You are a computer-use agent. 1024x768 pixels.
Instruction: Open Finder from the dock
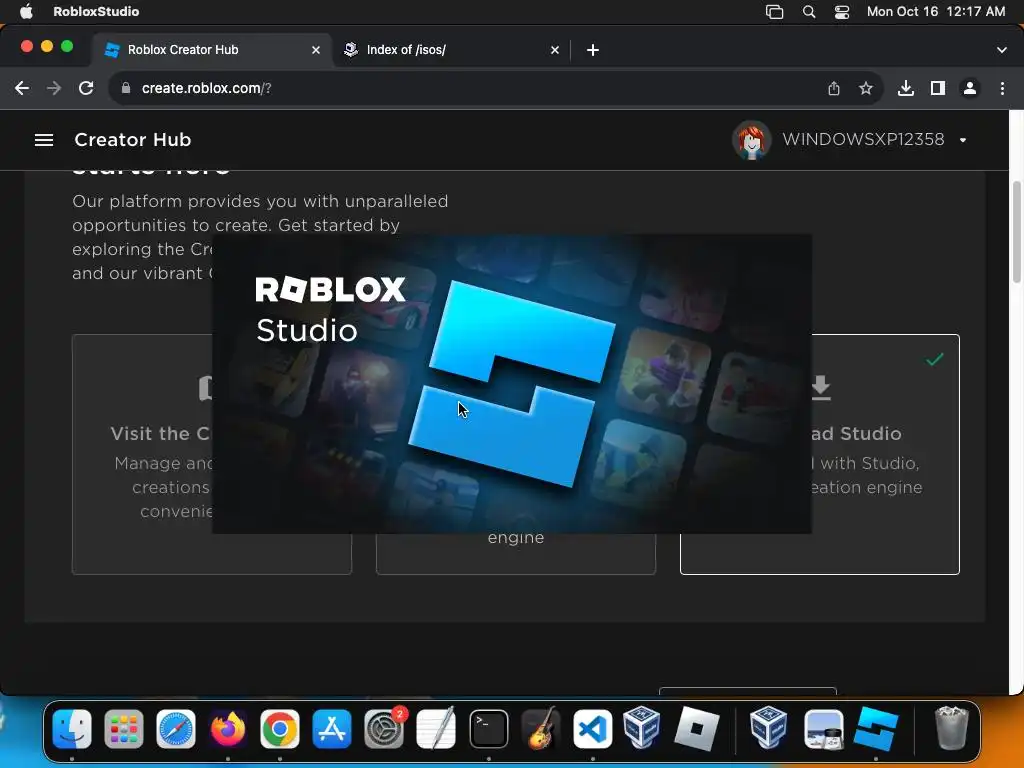coord(72,728)
